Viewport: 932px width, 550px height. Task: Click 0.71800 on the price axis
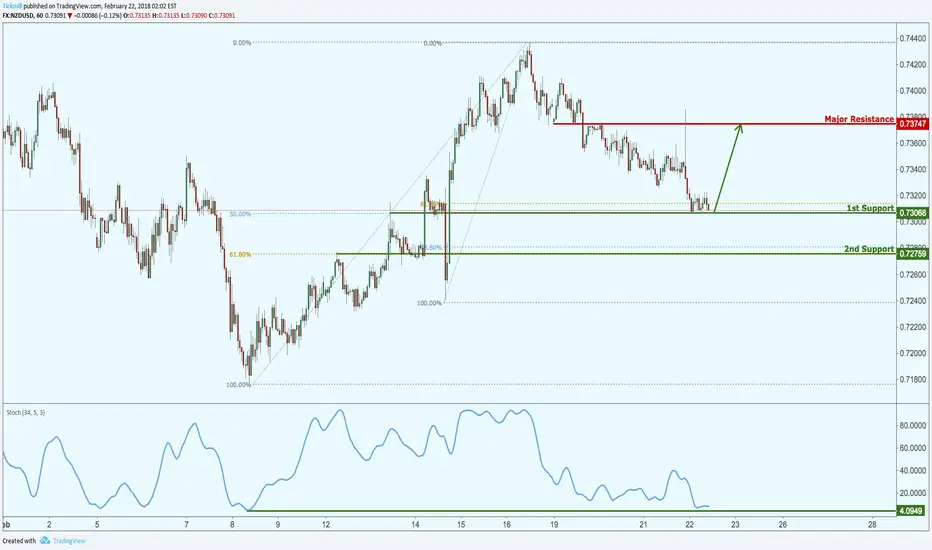912,379
